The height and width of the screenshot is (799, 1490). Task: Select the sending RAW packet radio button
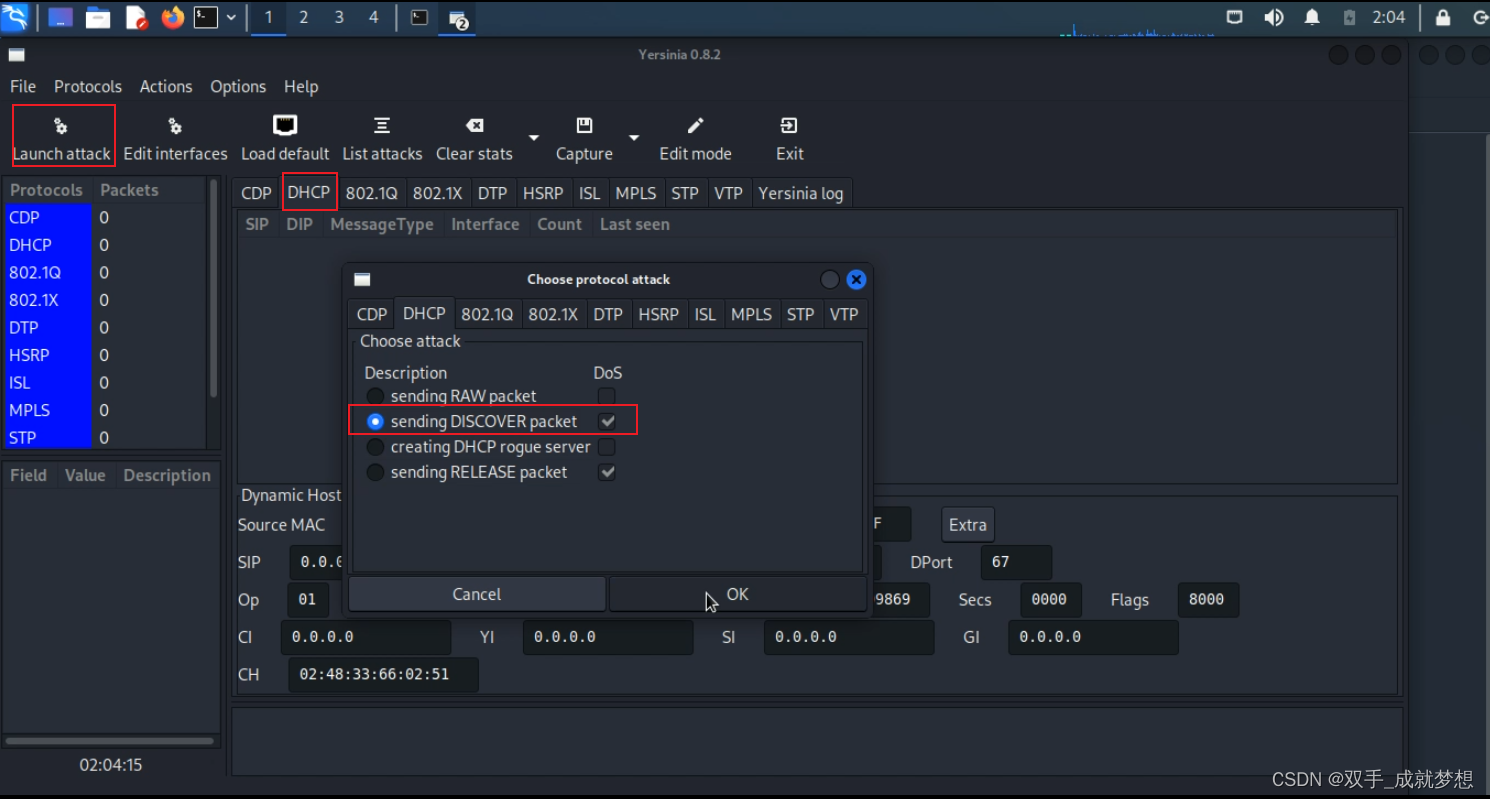tap(375, 396)
